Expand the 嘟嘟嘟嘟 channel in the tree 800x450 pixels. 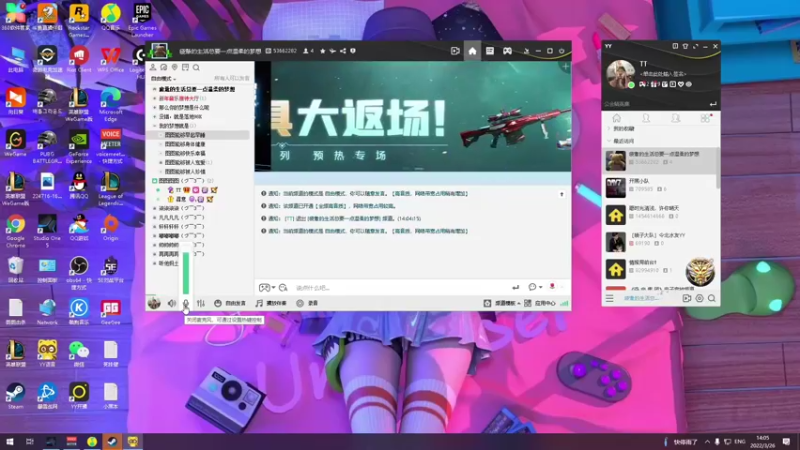155,236
